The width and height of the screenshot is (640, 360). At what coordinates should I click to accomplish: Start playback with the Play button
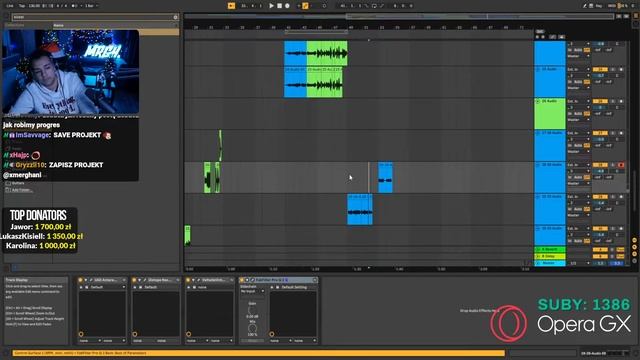[x=271, y=6]
